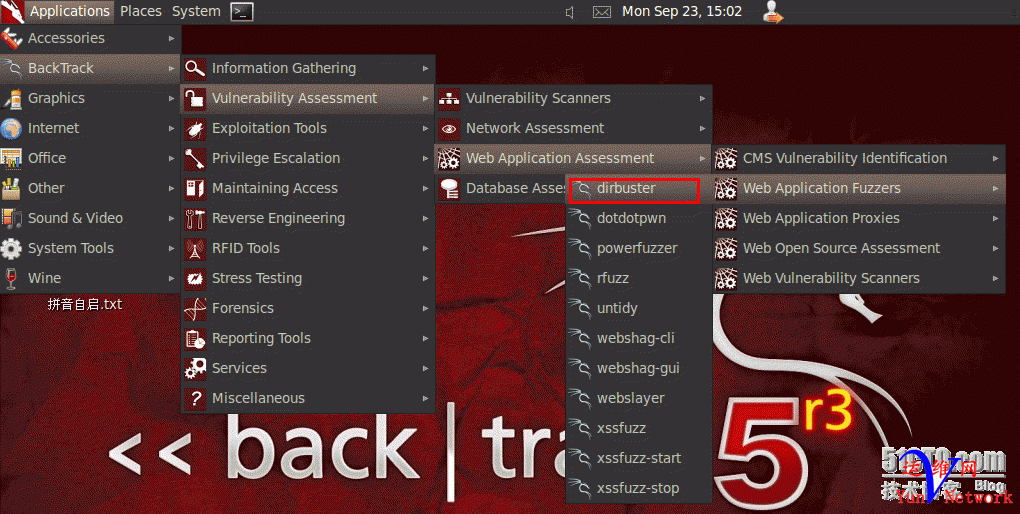Viewport: 1020px width, 514px height.
Task: Click the Forensics DNA icon
Action: [195, 308]
